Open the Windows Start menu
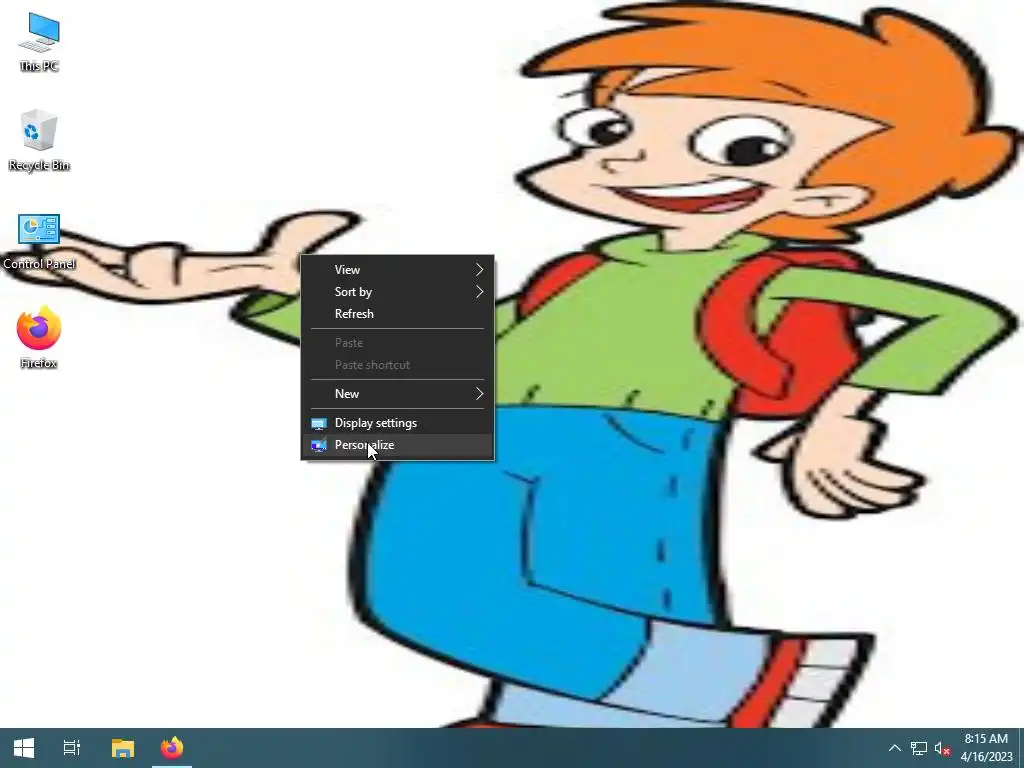The width and height of the screenshot is (1024, 768). [x=24, y=748]
